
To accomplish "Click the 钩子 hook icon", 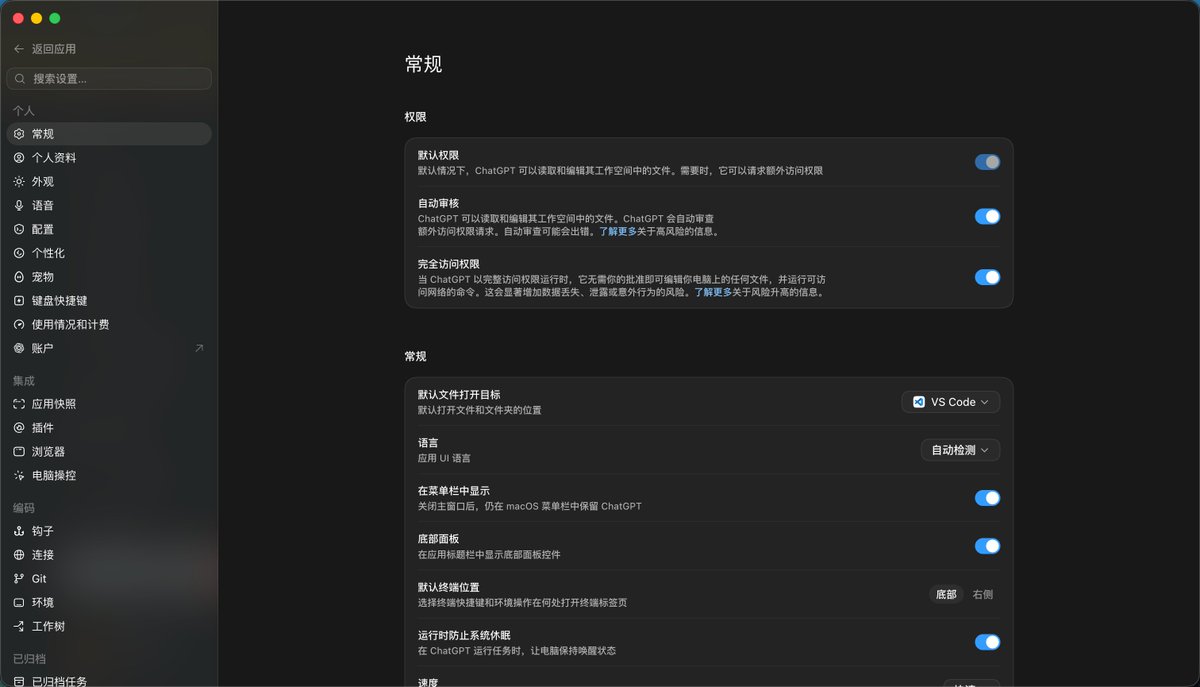I will pos(19,532).
